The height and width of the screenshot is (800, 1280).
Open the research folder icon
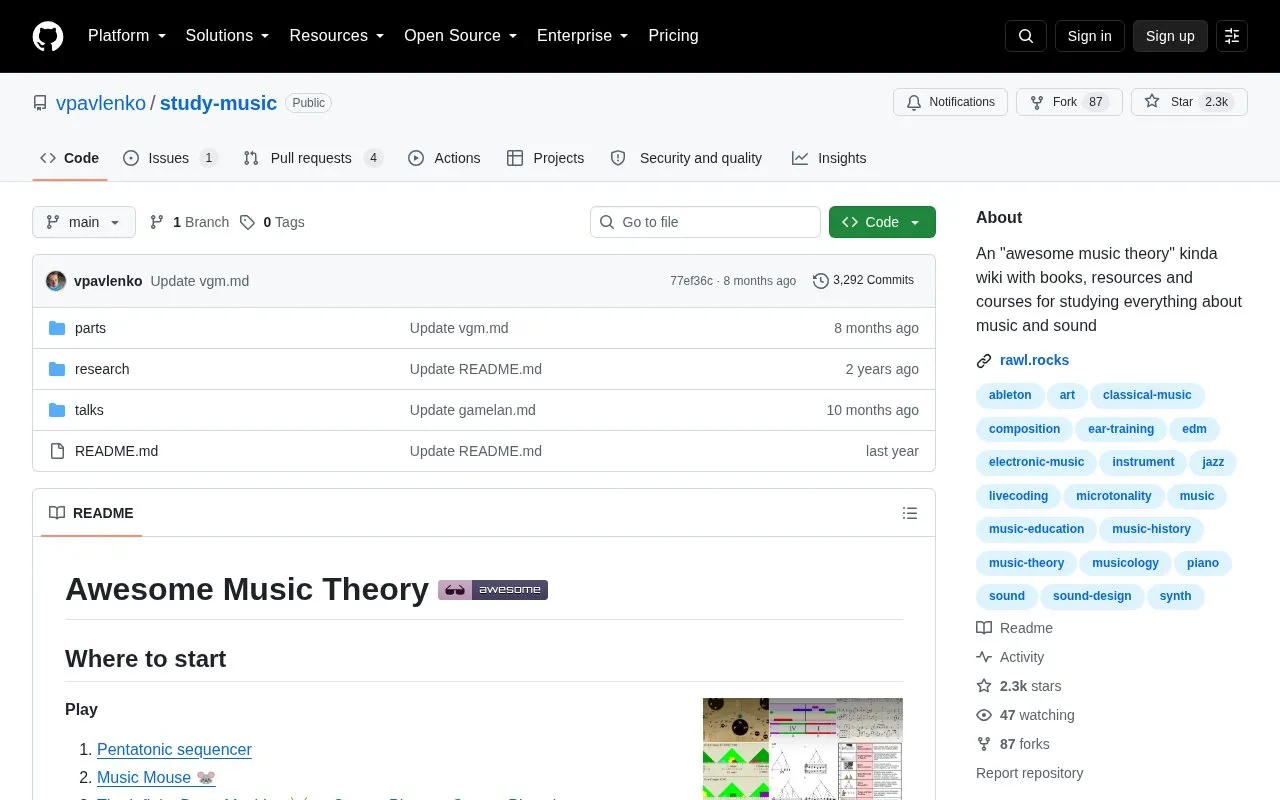tap(57, 369)
